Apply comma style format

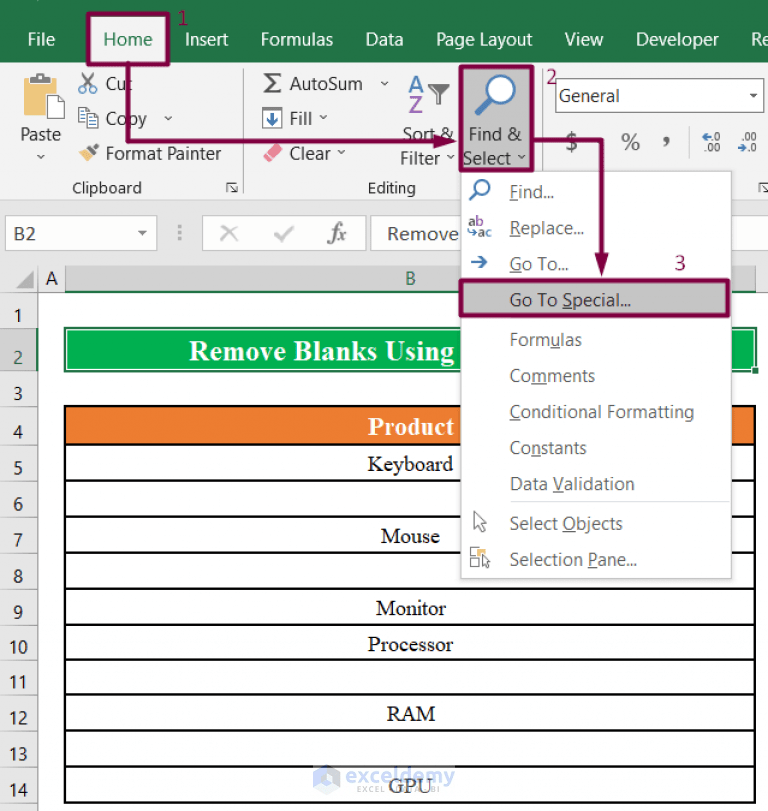tap(666, 141)
